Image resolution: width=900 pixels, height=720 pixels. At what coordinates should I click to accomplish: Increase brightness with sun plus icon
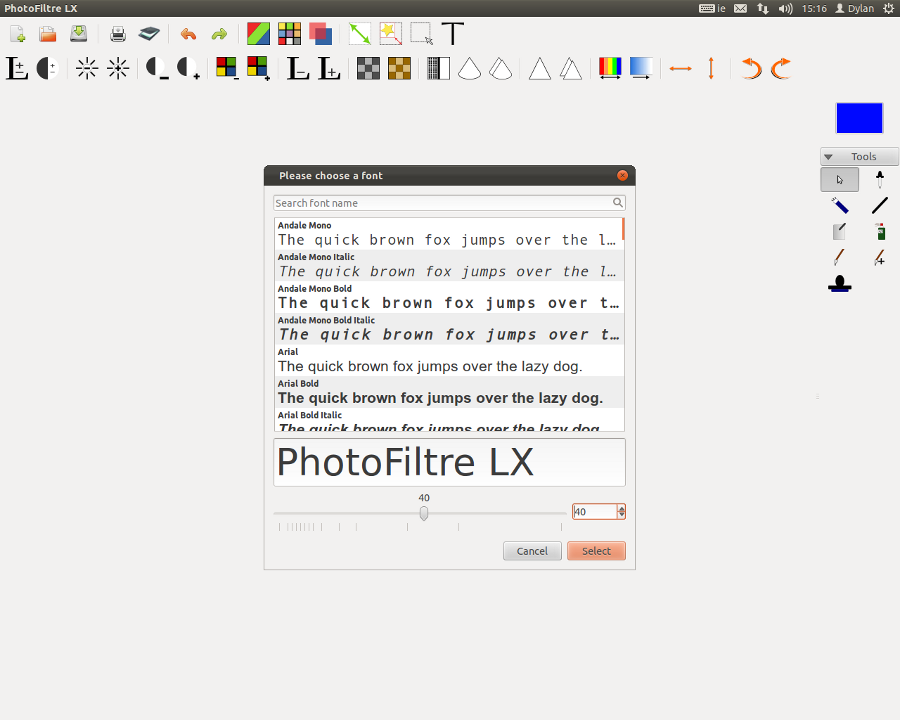[x=118, y=68]
